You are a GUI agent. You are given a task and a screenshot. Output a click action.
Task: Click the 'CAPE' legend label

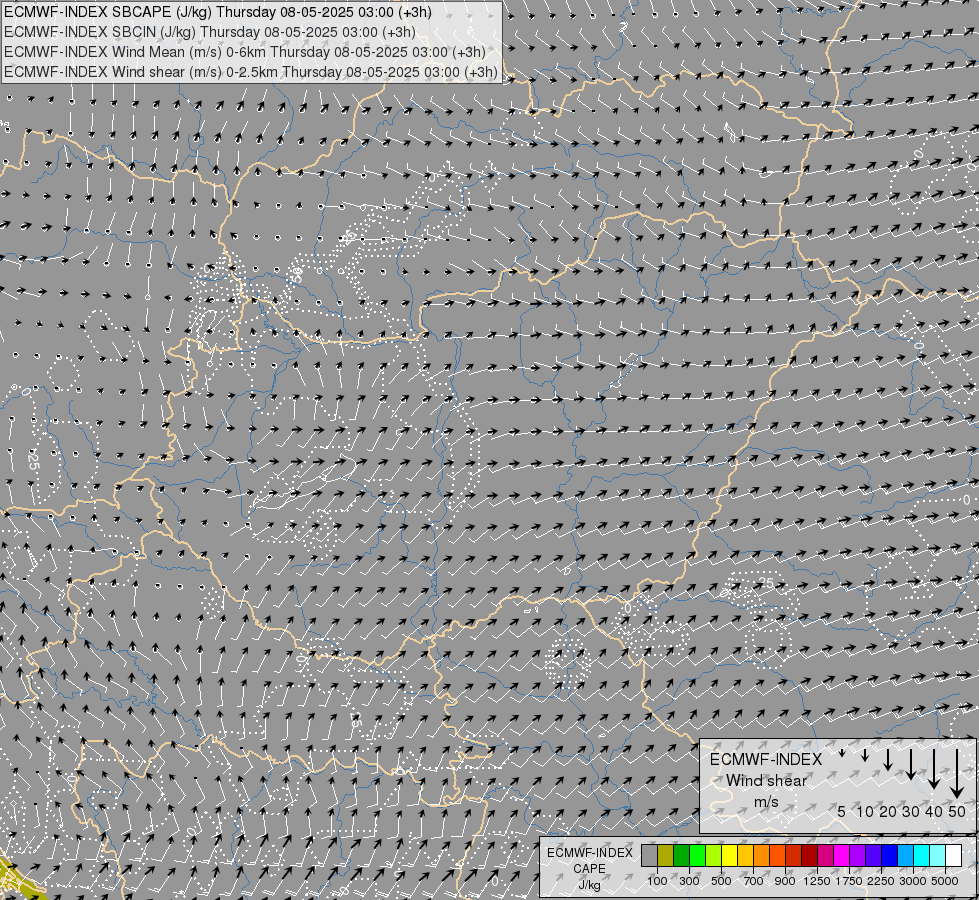[x=589, y=869]
